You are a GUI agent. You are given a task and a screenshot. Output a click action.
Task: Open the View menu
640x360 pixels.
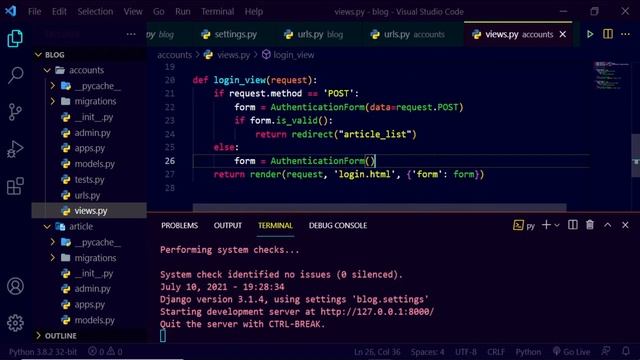point(133,11)
